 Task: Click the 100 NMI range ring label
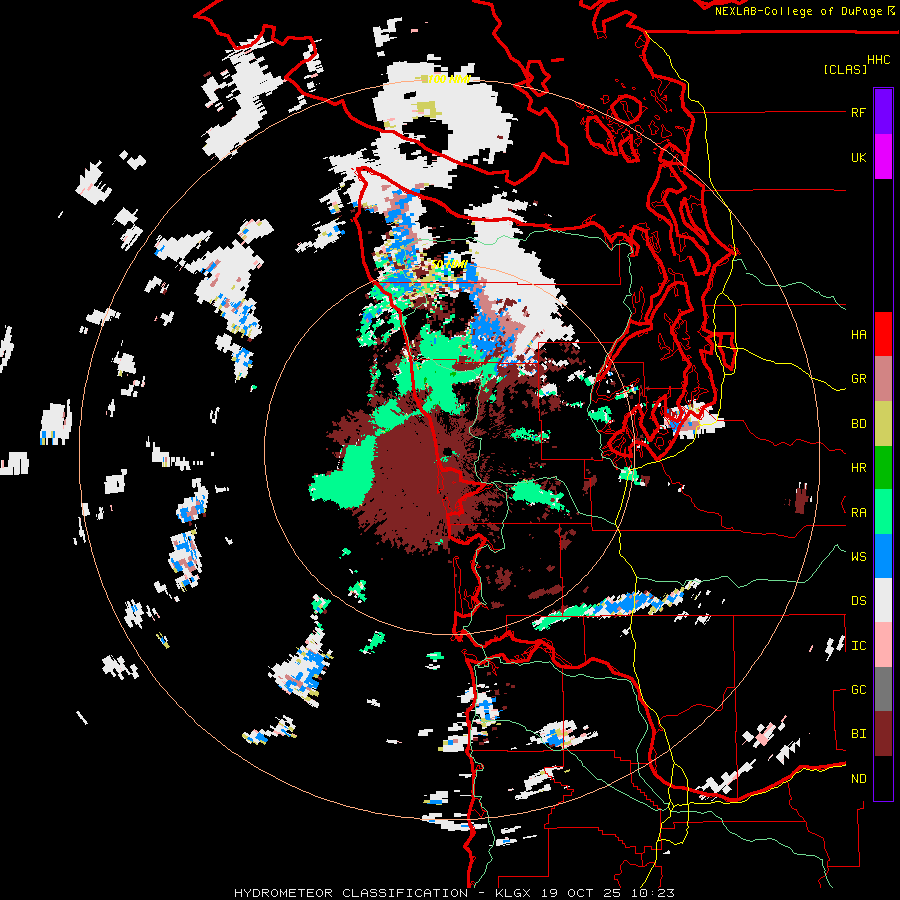click(449, 79)
